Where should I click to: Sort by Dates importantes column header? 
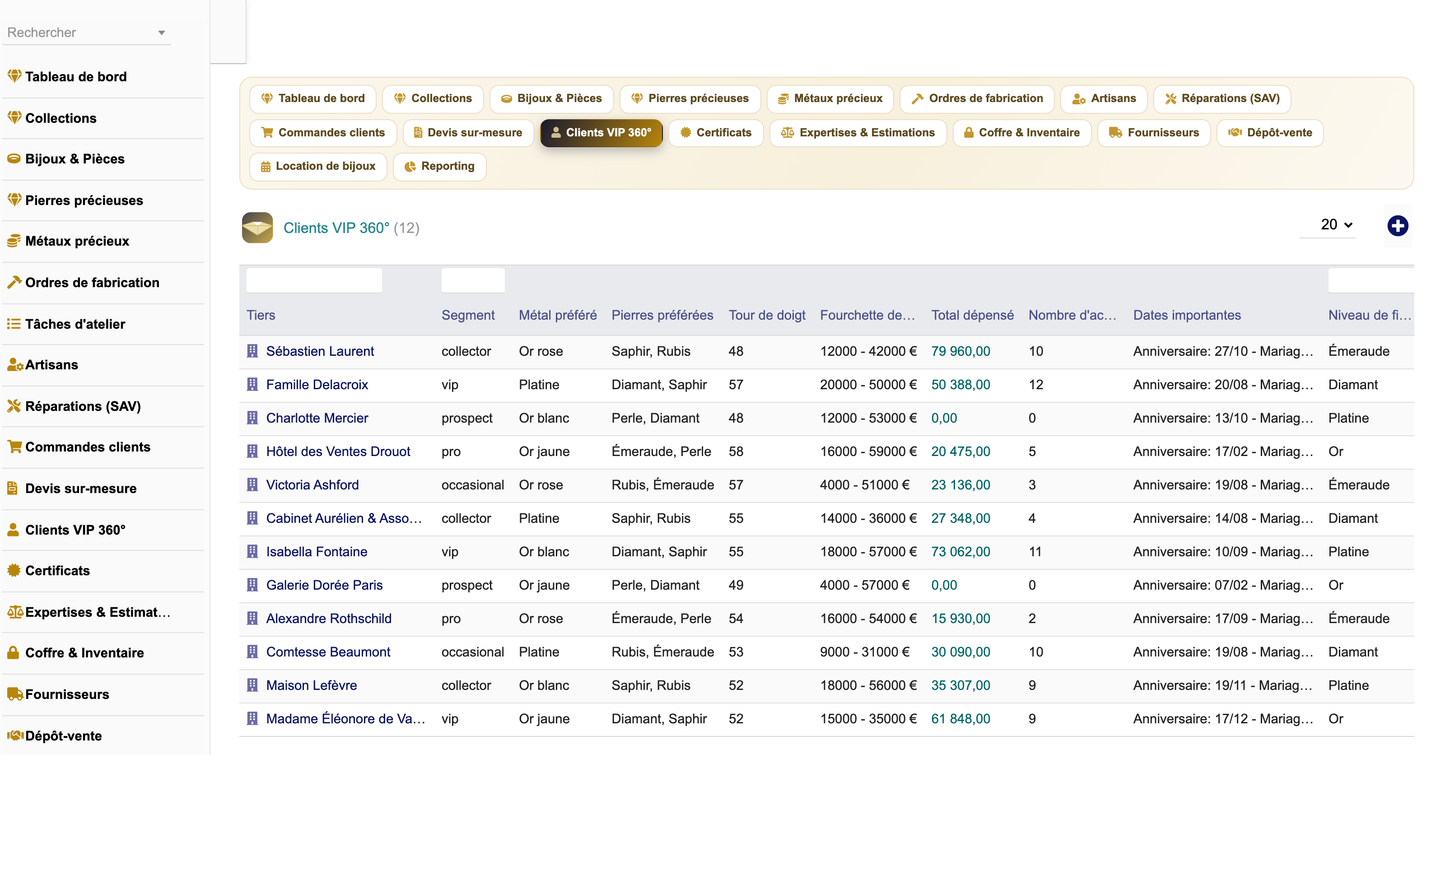click(1187, 315)
